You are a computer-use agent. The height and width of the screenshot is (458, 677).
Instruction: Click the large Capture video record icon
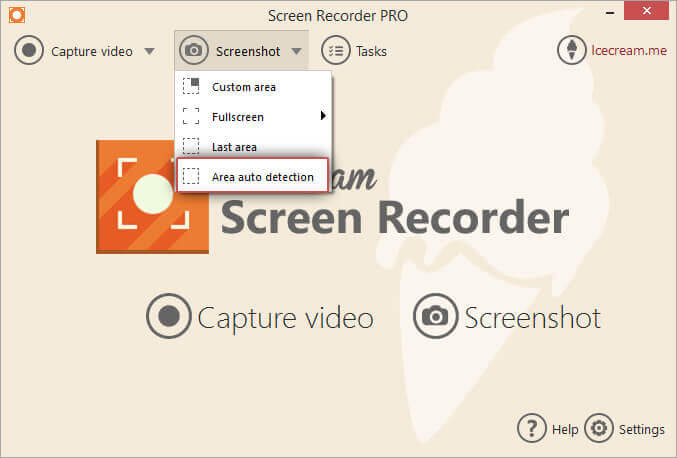click(168, 316)
